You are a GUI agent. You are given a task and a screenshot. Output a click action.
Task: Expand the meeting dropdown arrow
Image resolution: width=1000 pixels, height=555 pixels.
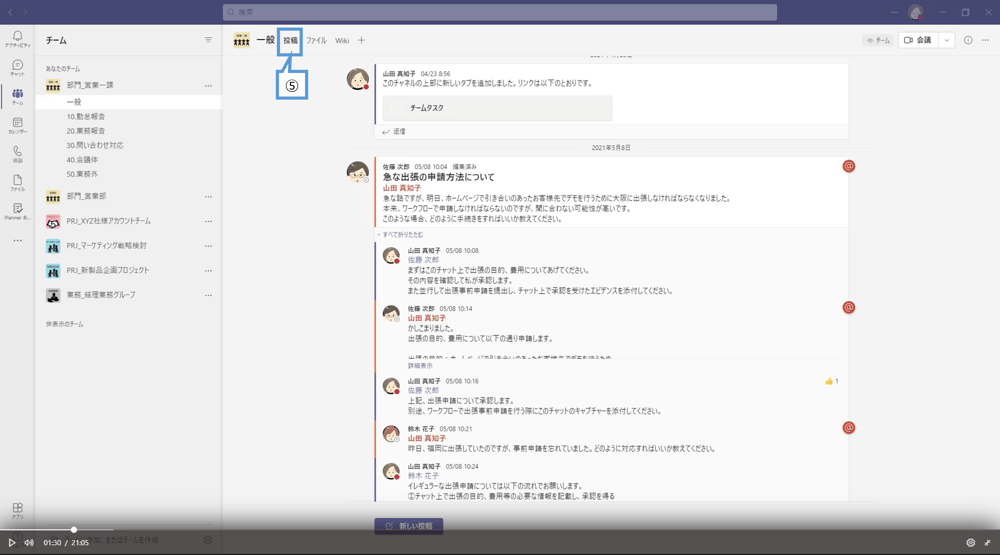tap(946, 40)
